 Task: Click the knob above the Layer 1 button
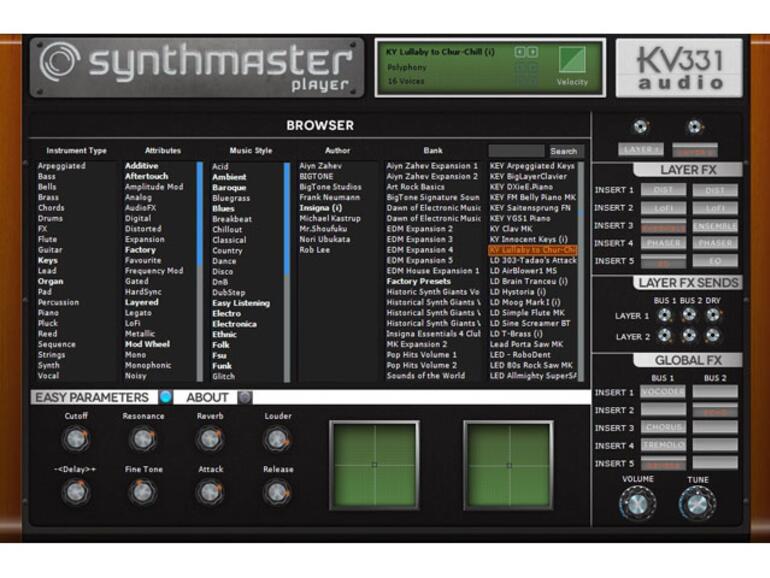click(x=640, y=127)
